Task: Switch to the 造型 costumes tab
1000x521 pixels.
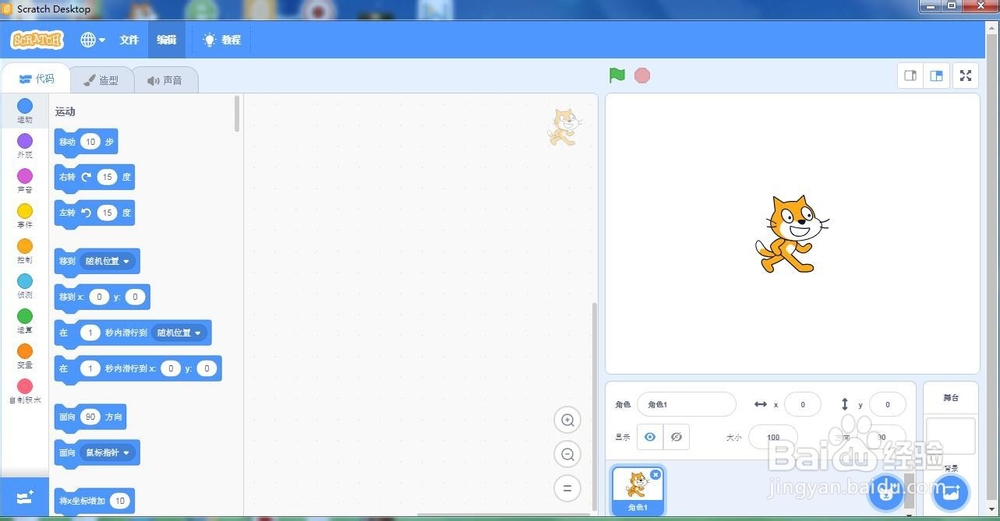Action: [101, 80]
